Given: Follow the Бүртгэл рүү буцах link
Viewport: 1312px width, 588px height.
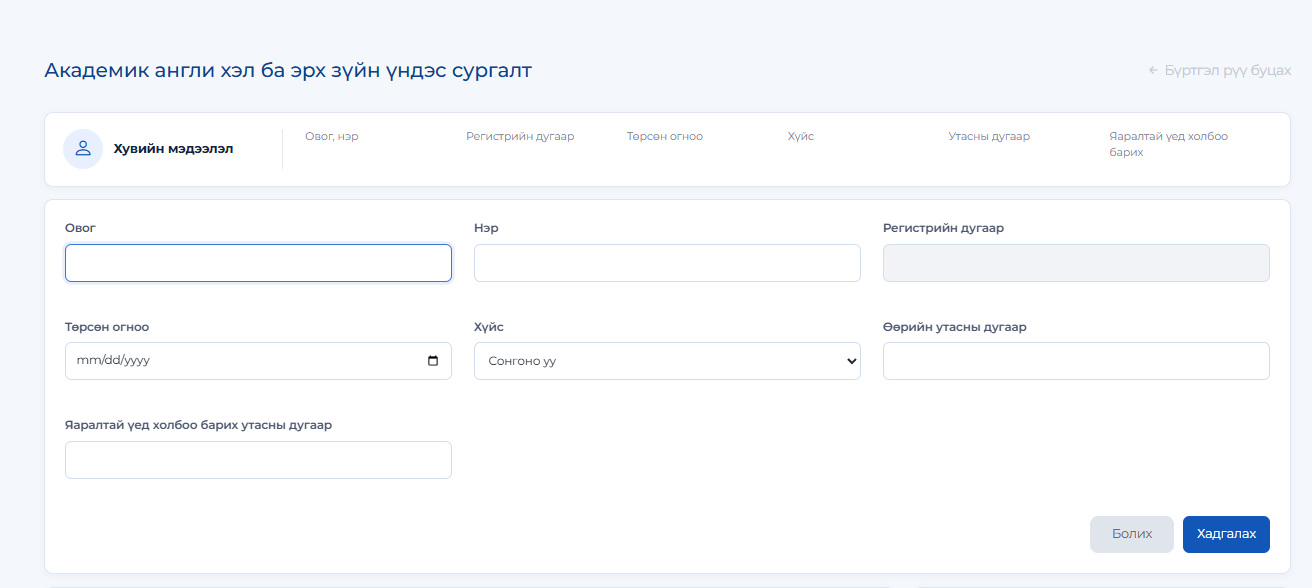Looking at the screenshot, I should pos(1228,71).
